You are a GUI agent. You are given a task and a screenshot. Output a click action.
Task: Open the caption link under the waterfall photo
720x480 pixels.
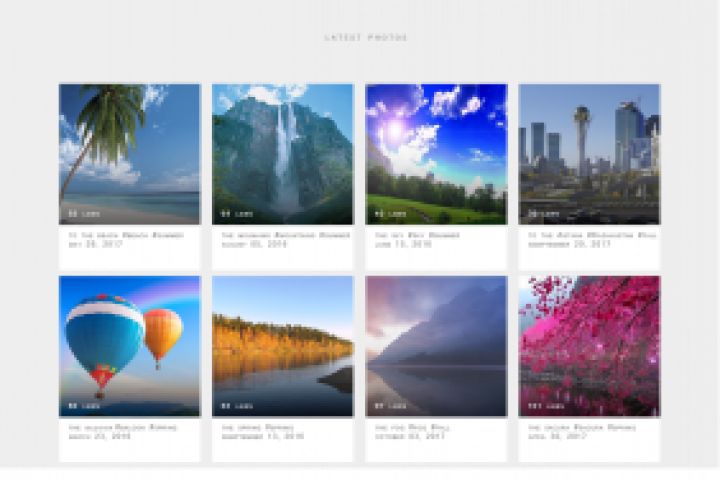(286, 235)
